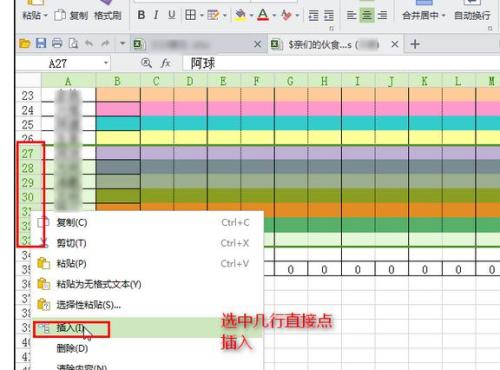500x370 pixels.
Task: Add a new document tab with plus
Action: click(x=415, y=44)
